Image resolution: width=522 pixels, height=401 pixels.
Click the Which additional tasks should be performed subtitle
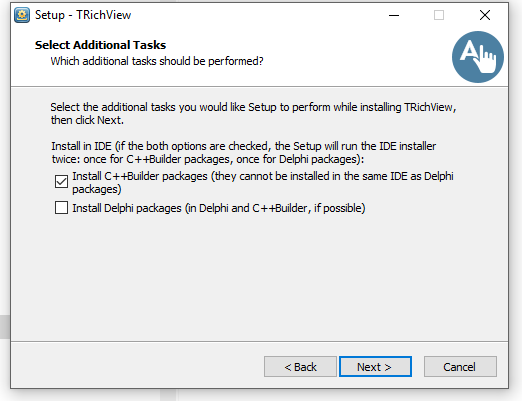point(157,61)
